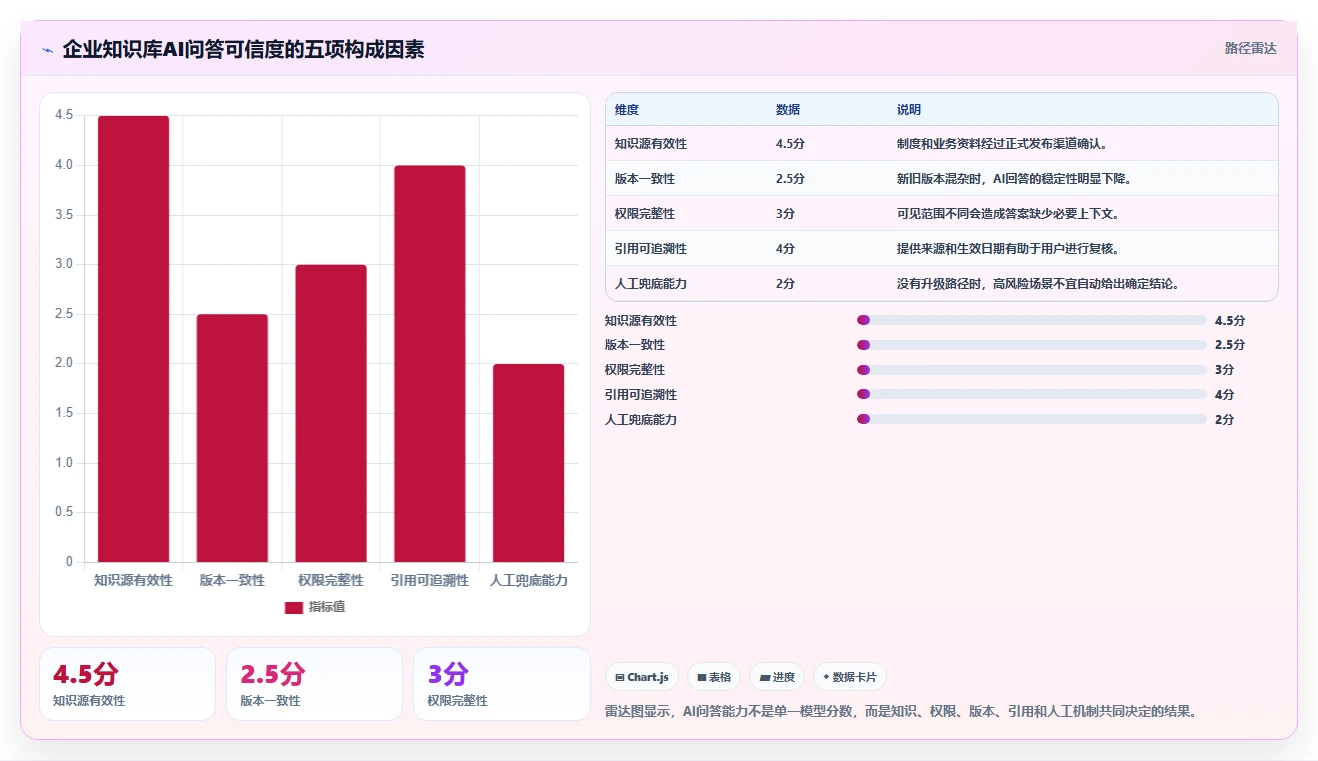The image size is (1318, 761).
Task: Click the 权限完整性 bar in the chart
Action: [331, 413]
